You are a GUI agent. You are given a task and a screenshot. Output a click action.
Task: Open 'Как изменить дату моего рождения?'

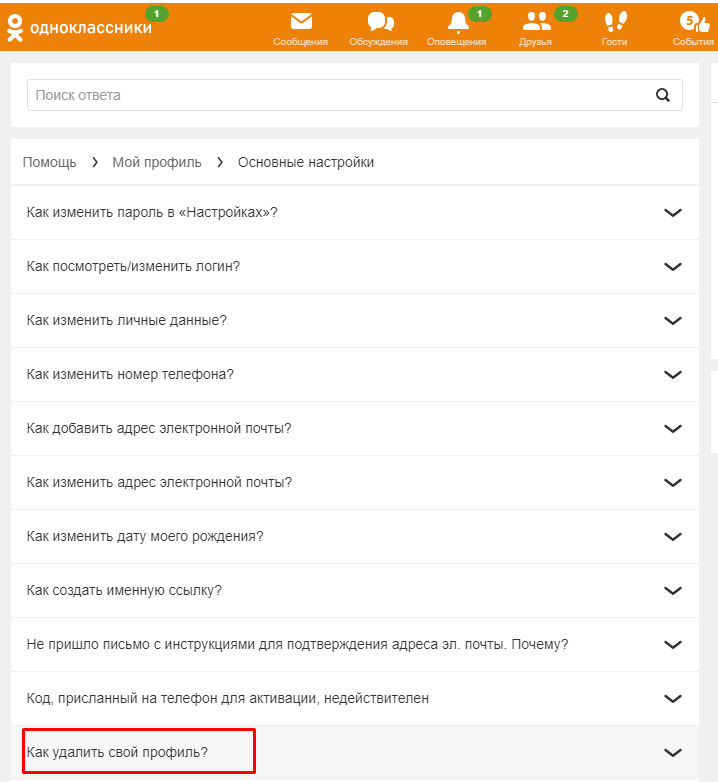click(145, 536)
